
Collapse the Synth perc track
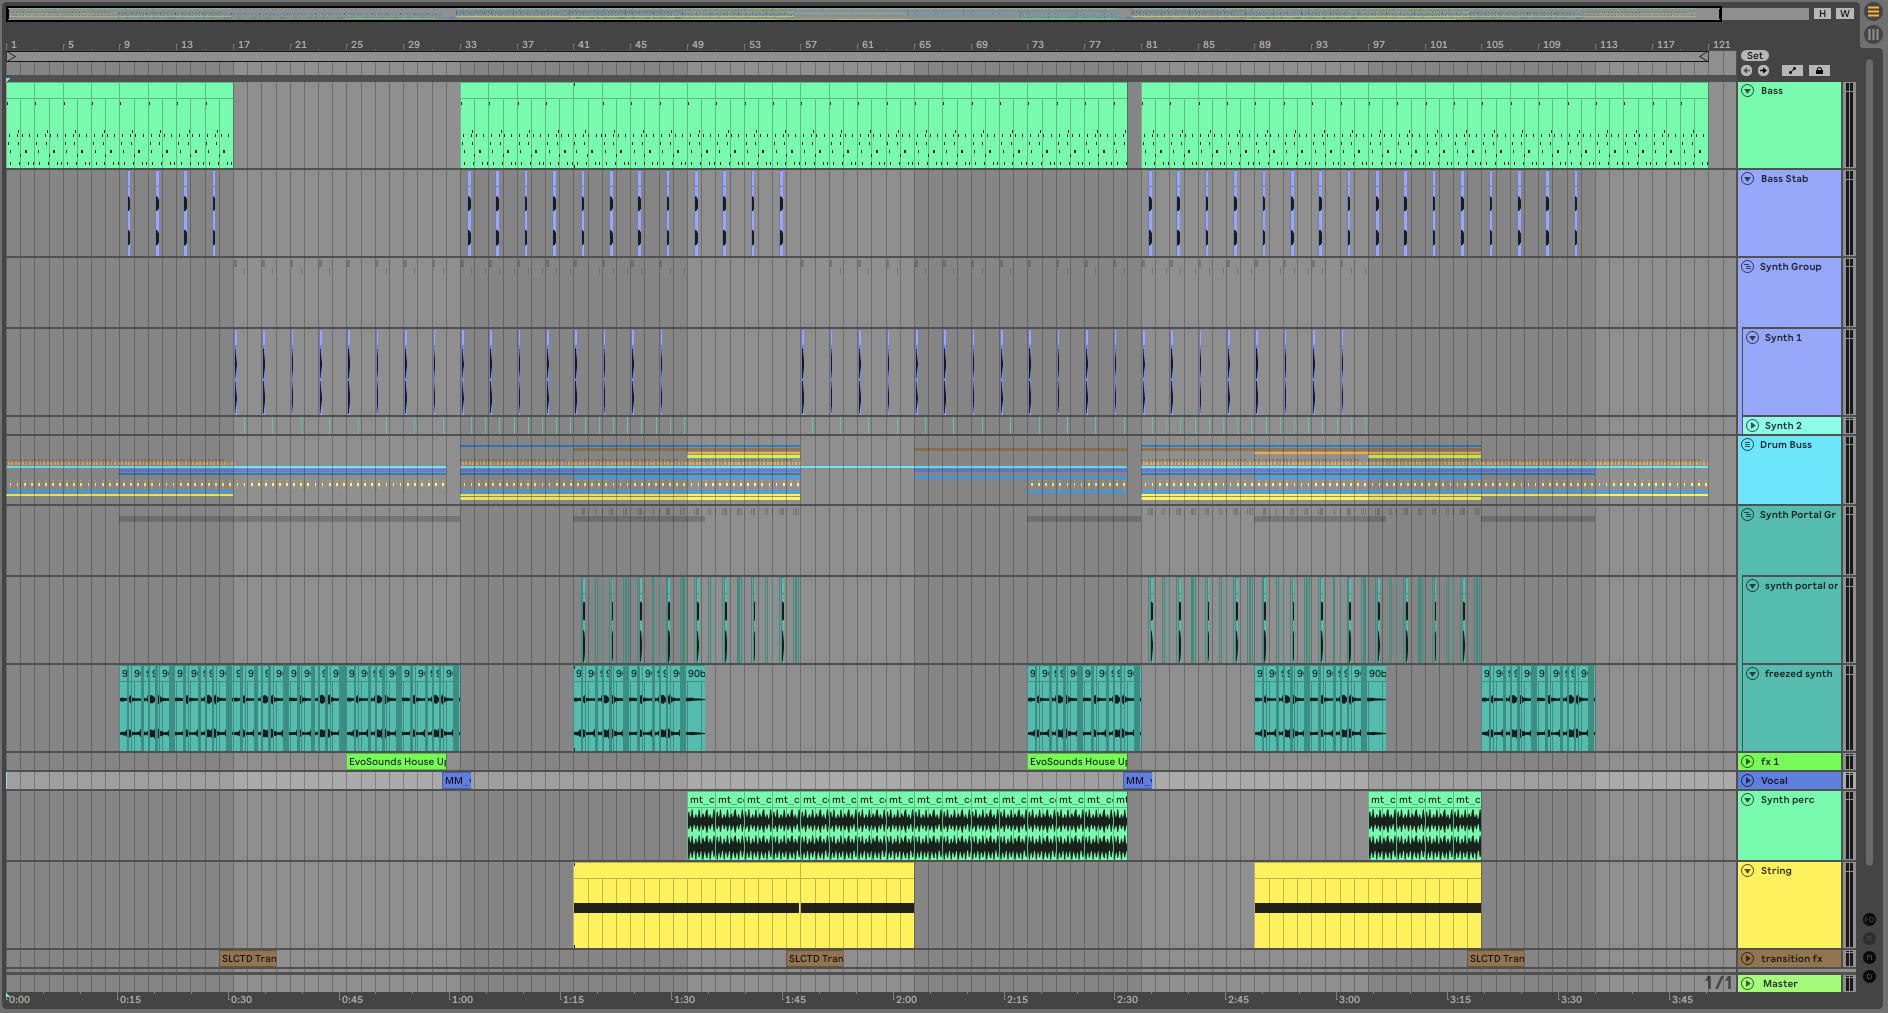pyautogui.click(x=1748, y=800)
